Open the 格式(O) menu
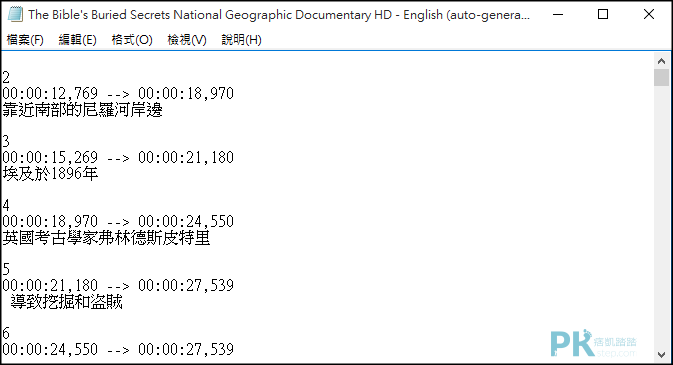The width and height of the screenshot is (673, 365). click(132, 40)
